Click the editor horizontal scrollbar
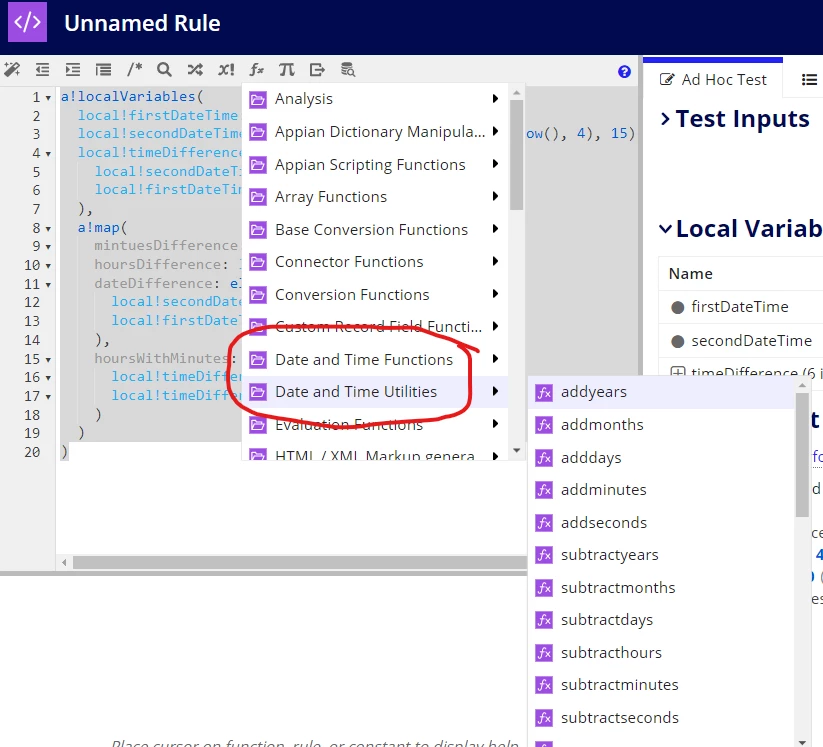Image resolution: width=823 pixels, height=747 pixels. coord(300,563)
